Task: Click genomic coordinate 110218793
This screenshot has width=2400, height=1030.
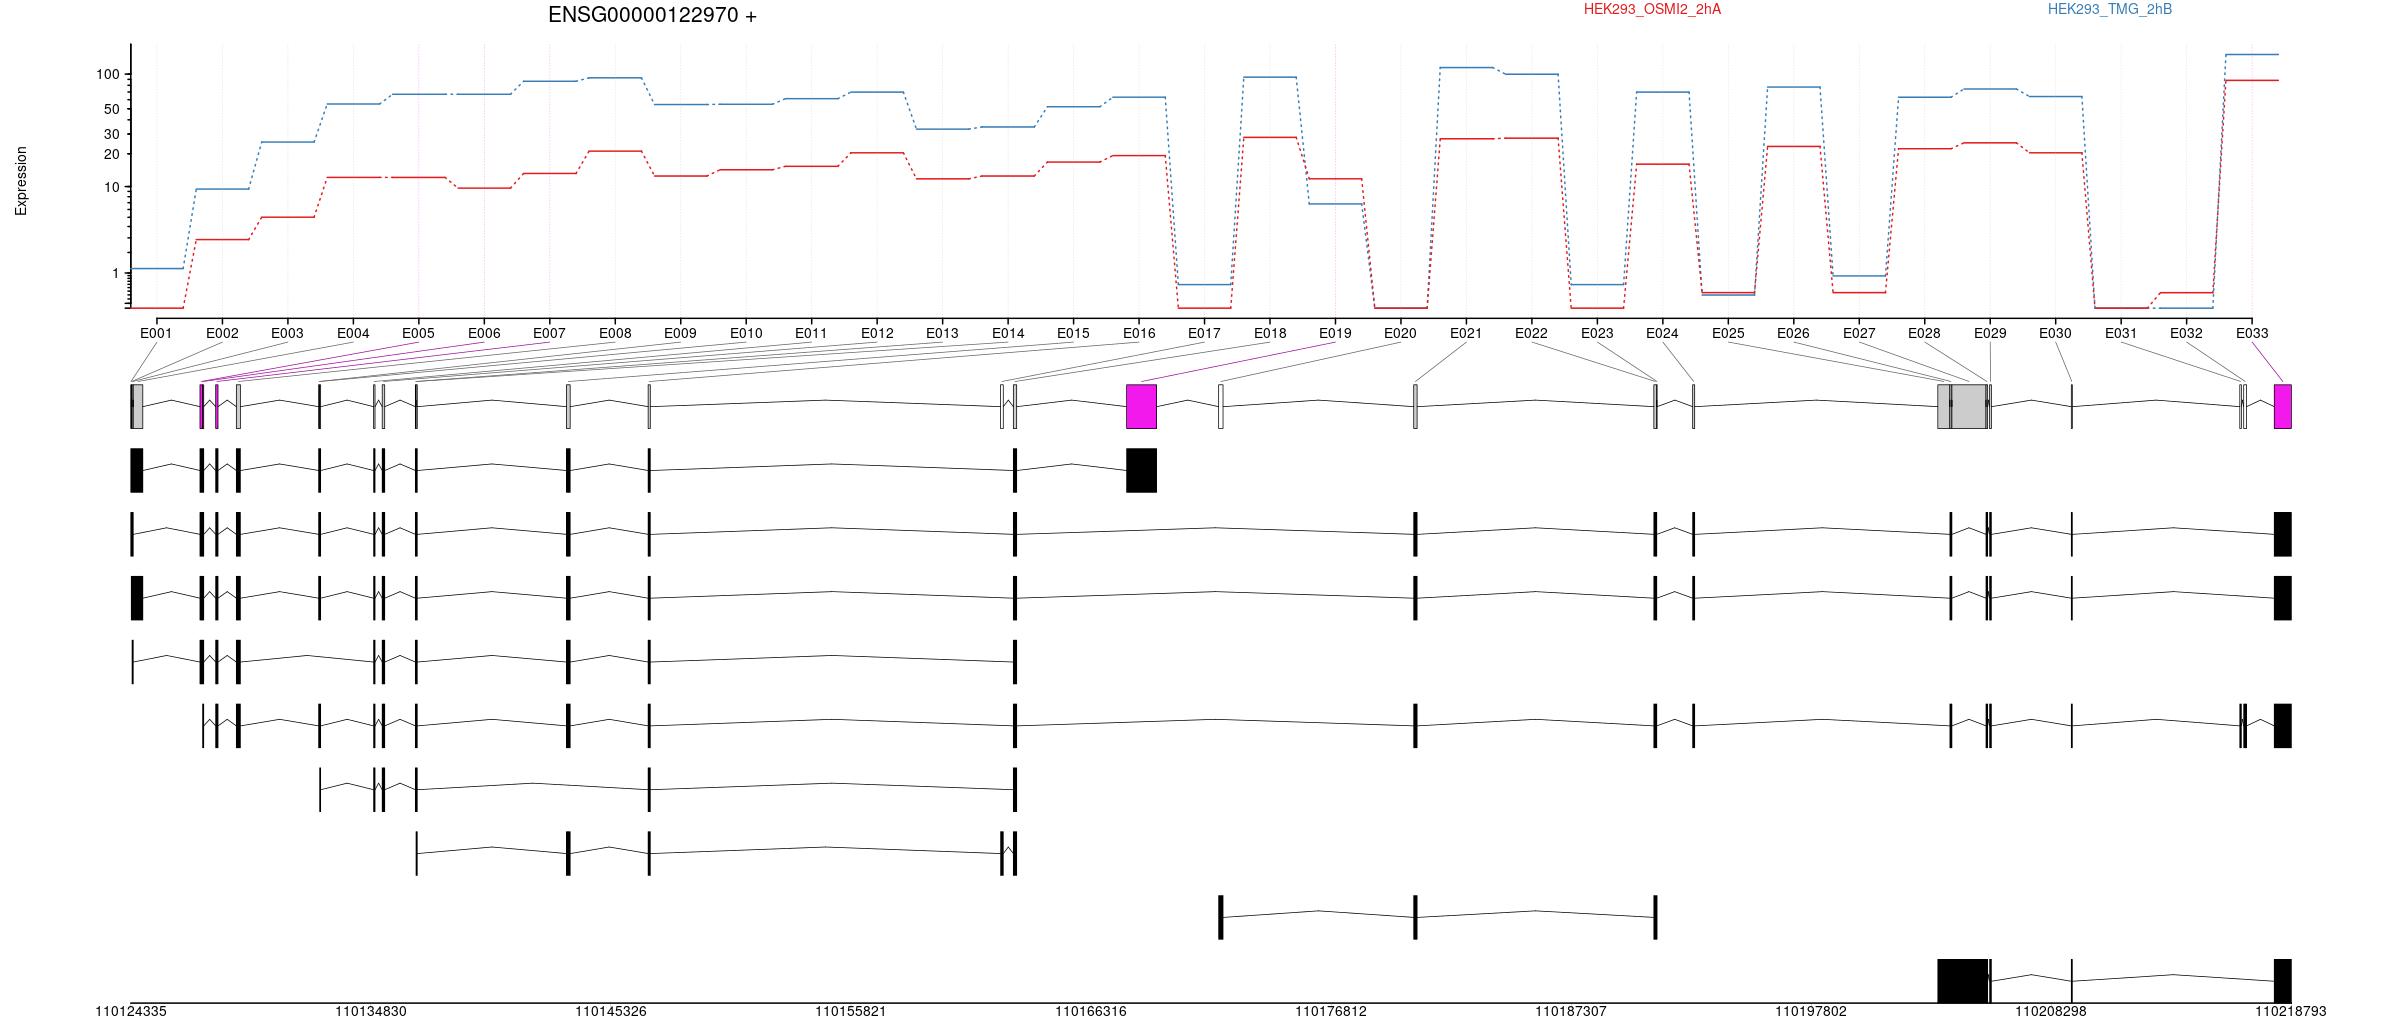Action: 2291,1012
